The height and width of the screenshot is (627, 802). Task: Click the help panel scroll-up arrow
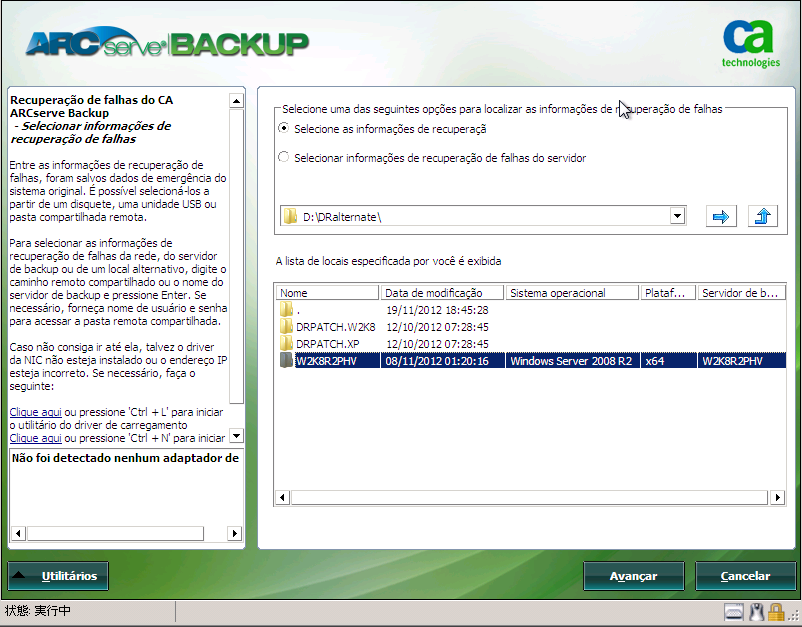pos(236,101)
